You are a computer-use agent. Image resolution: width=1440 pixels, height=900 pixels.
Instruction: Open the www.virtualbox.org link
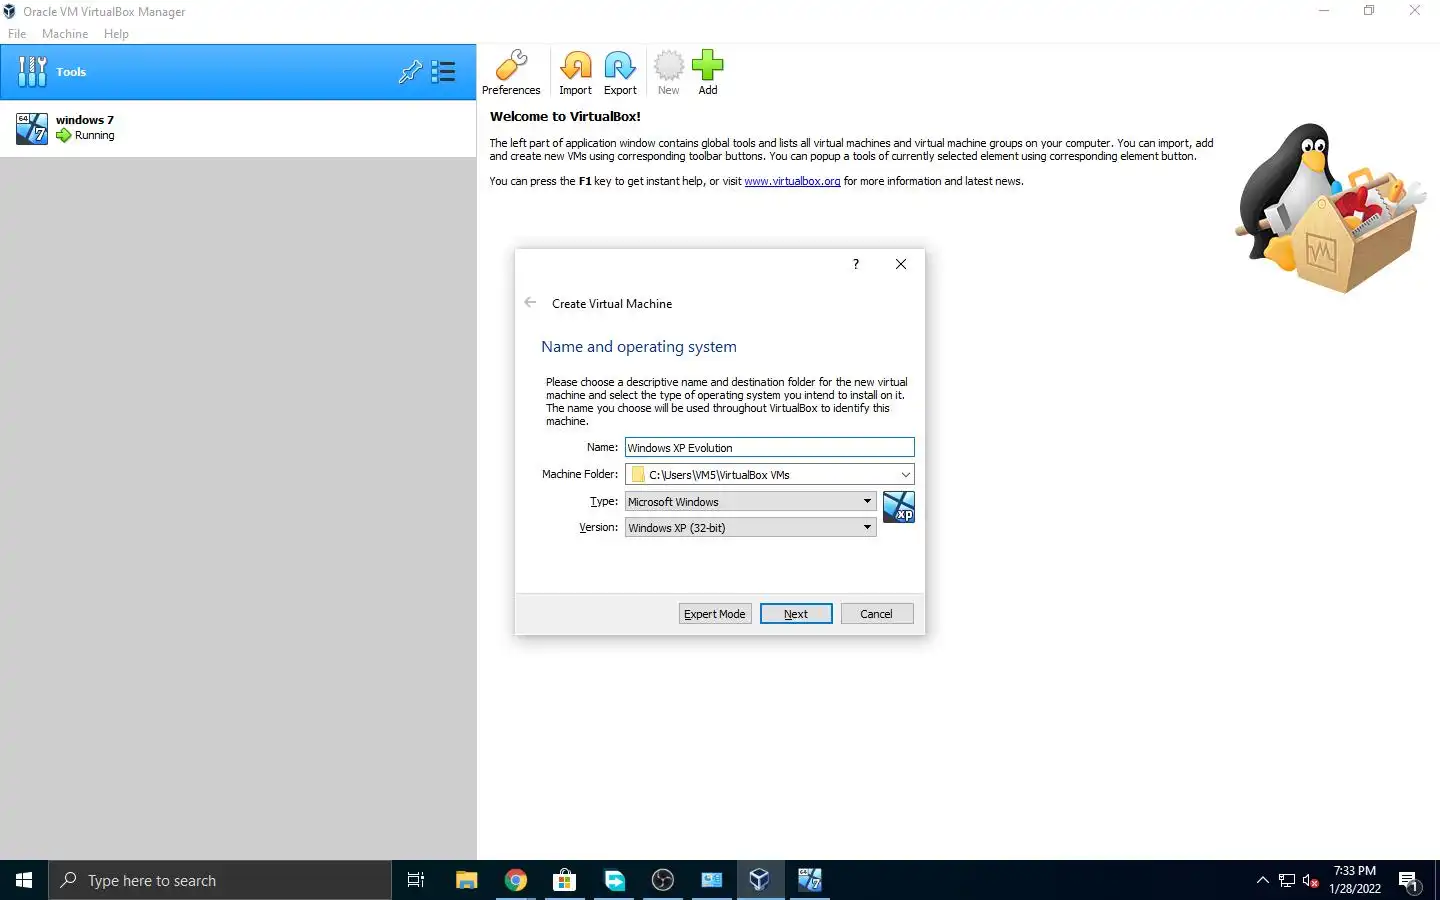[x=792, y=181]
